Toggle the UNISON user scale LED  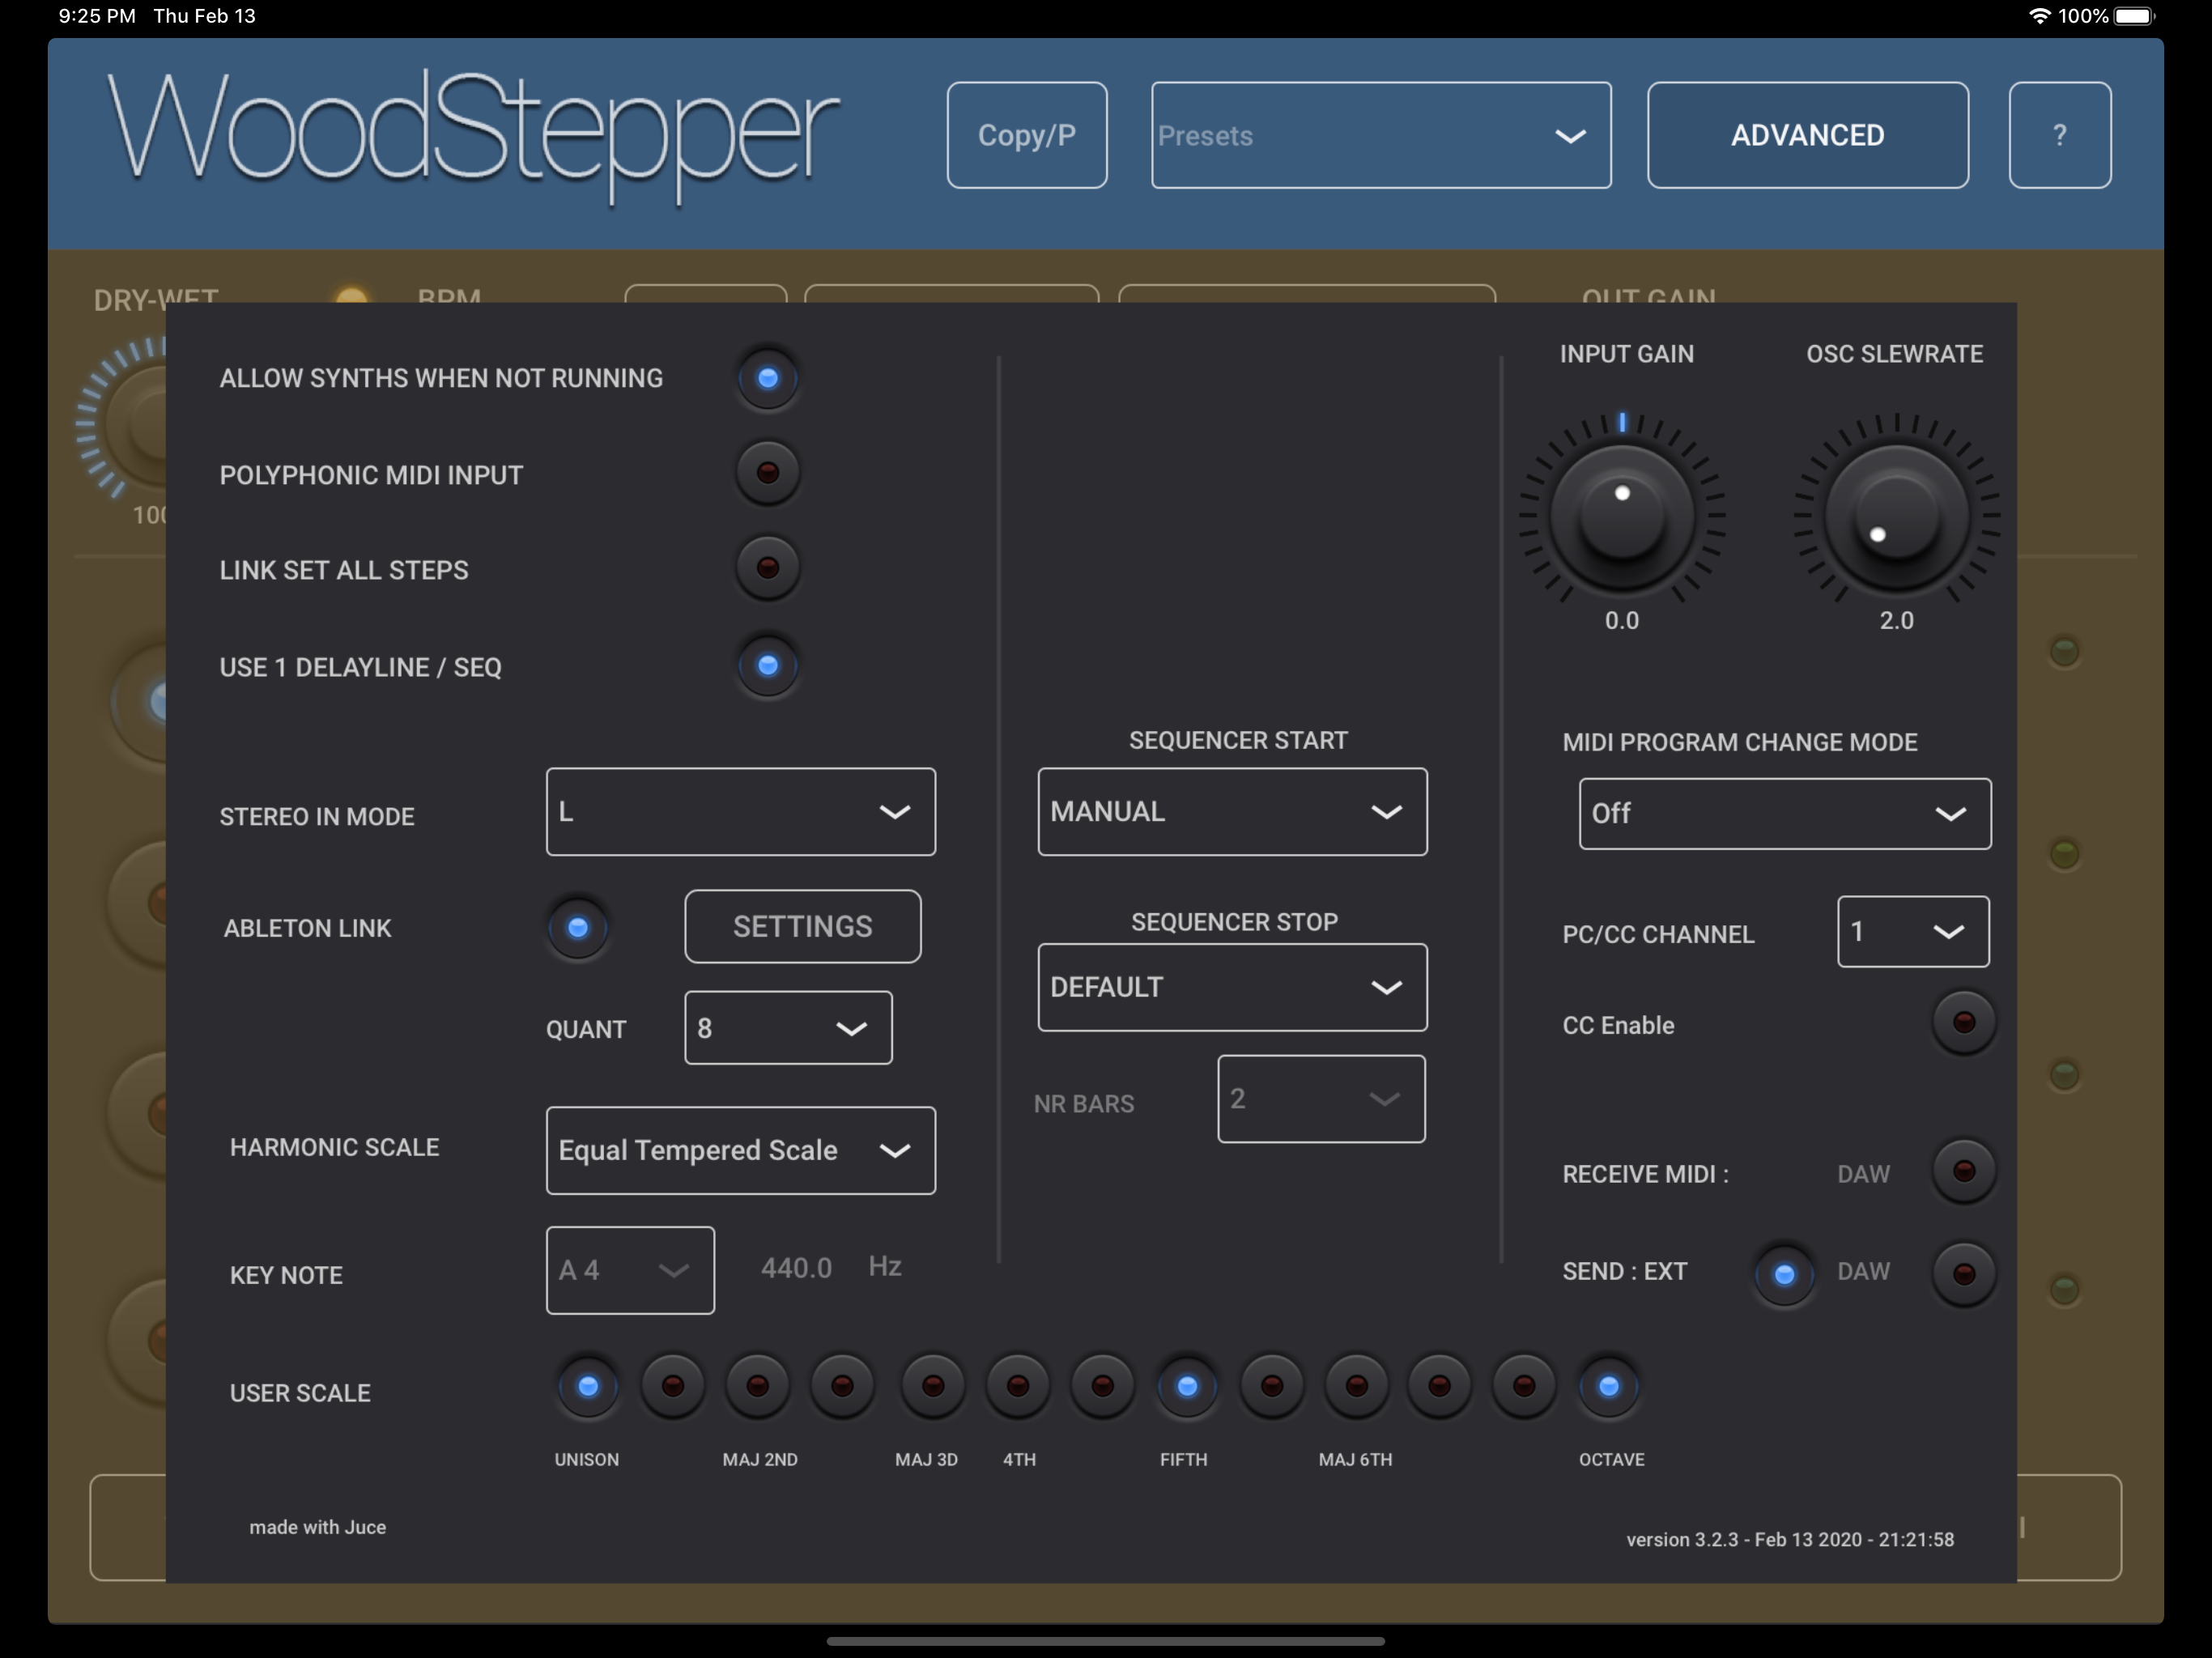[x=588, y=1386]
